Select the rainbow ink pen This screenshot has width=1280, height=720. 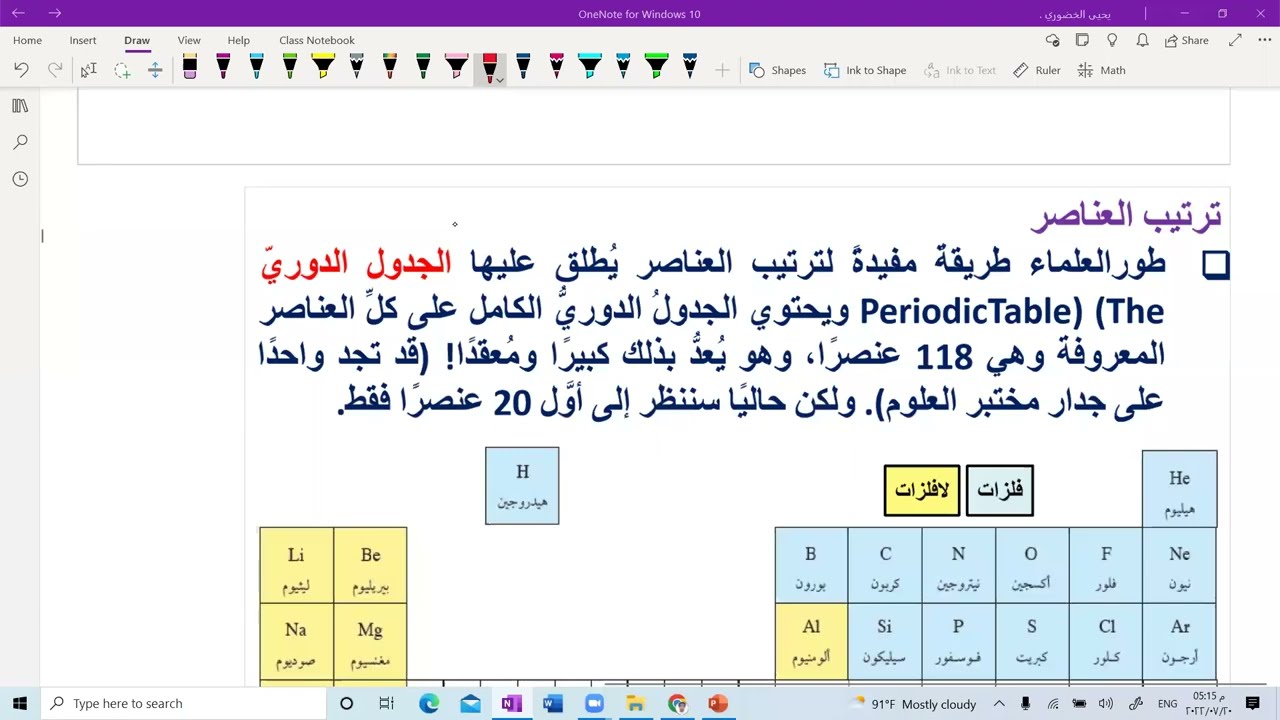point(390,68)
